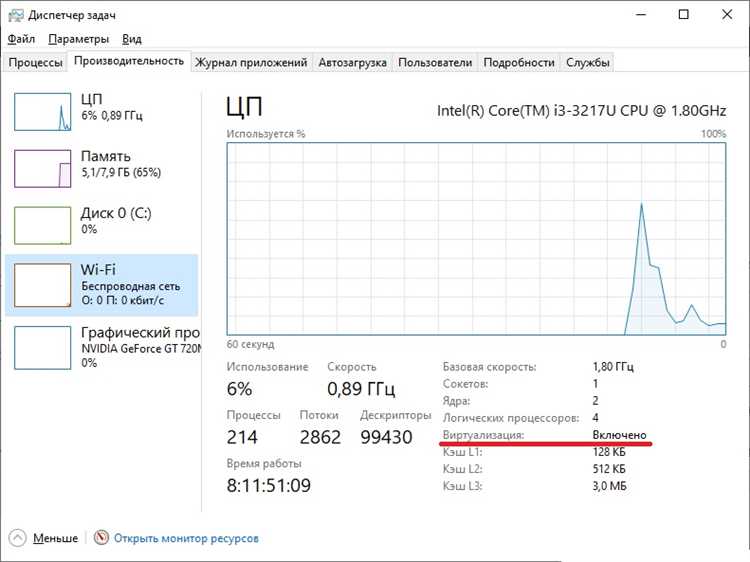Viewport: 750px width, 562px height.
Task: Click the NVIDIA GeForce GT 720M text
Action: [x=141, y=348]
